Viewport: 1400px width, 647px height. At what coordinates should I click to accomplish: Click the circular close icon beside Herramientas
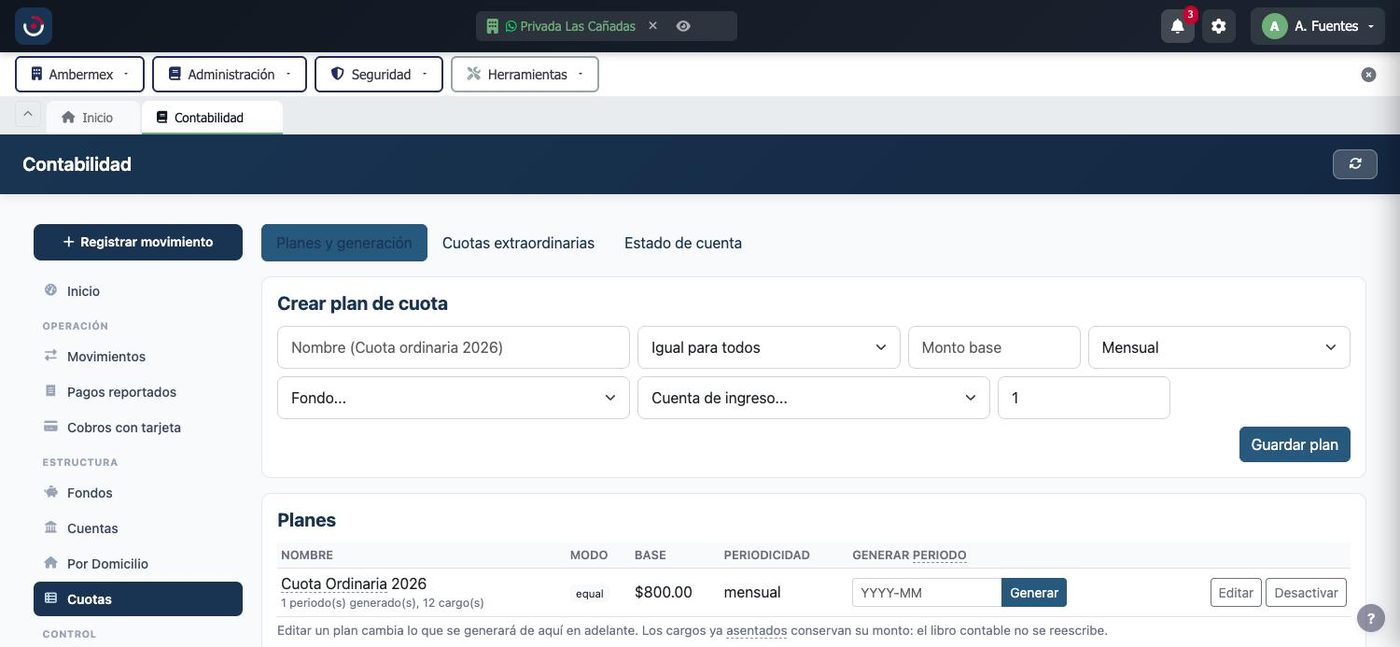[x=1369, y=74]
